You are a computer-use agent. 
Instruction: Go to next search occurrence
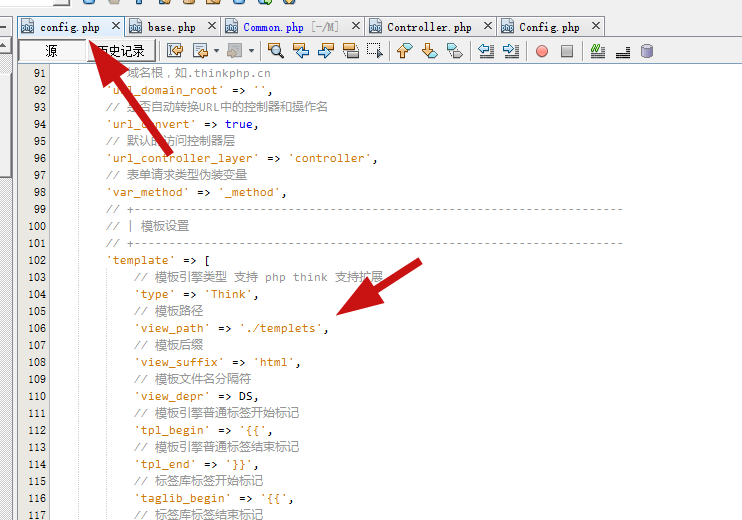(325, 51)
